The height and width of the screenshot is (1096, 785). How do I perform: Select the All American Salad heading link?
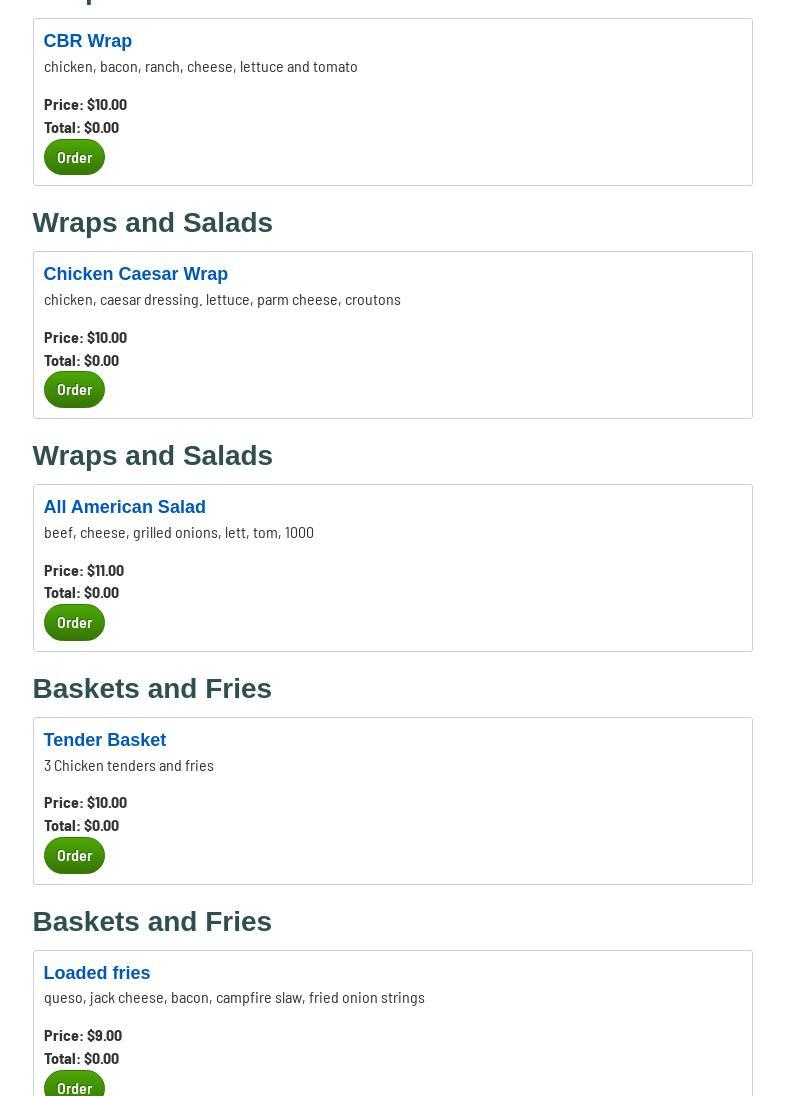pos(125,507)
